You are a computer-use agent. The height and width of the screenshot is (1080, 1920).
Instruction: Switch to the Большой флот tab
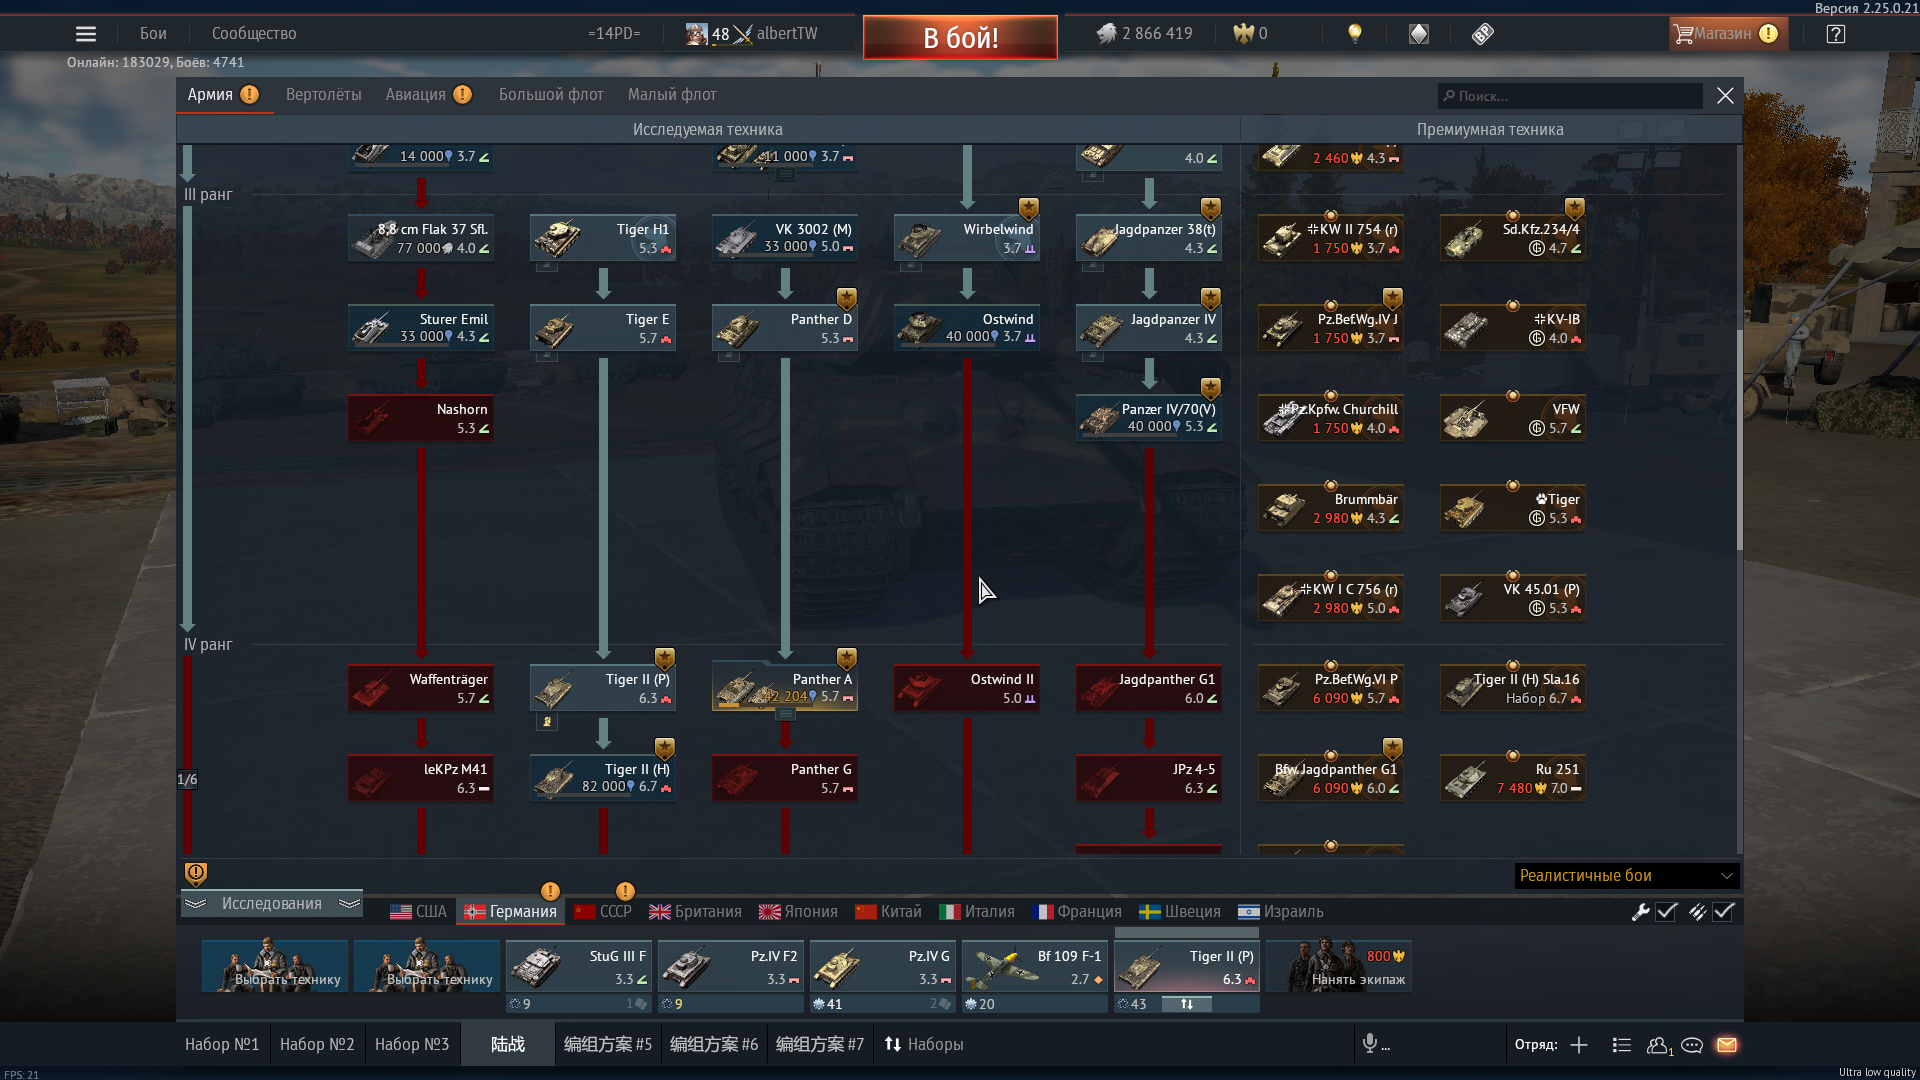click(551, 95)
